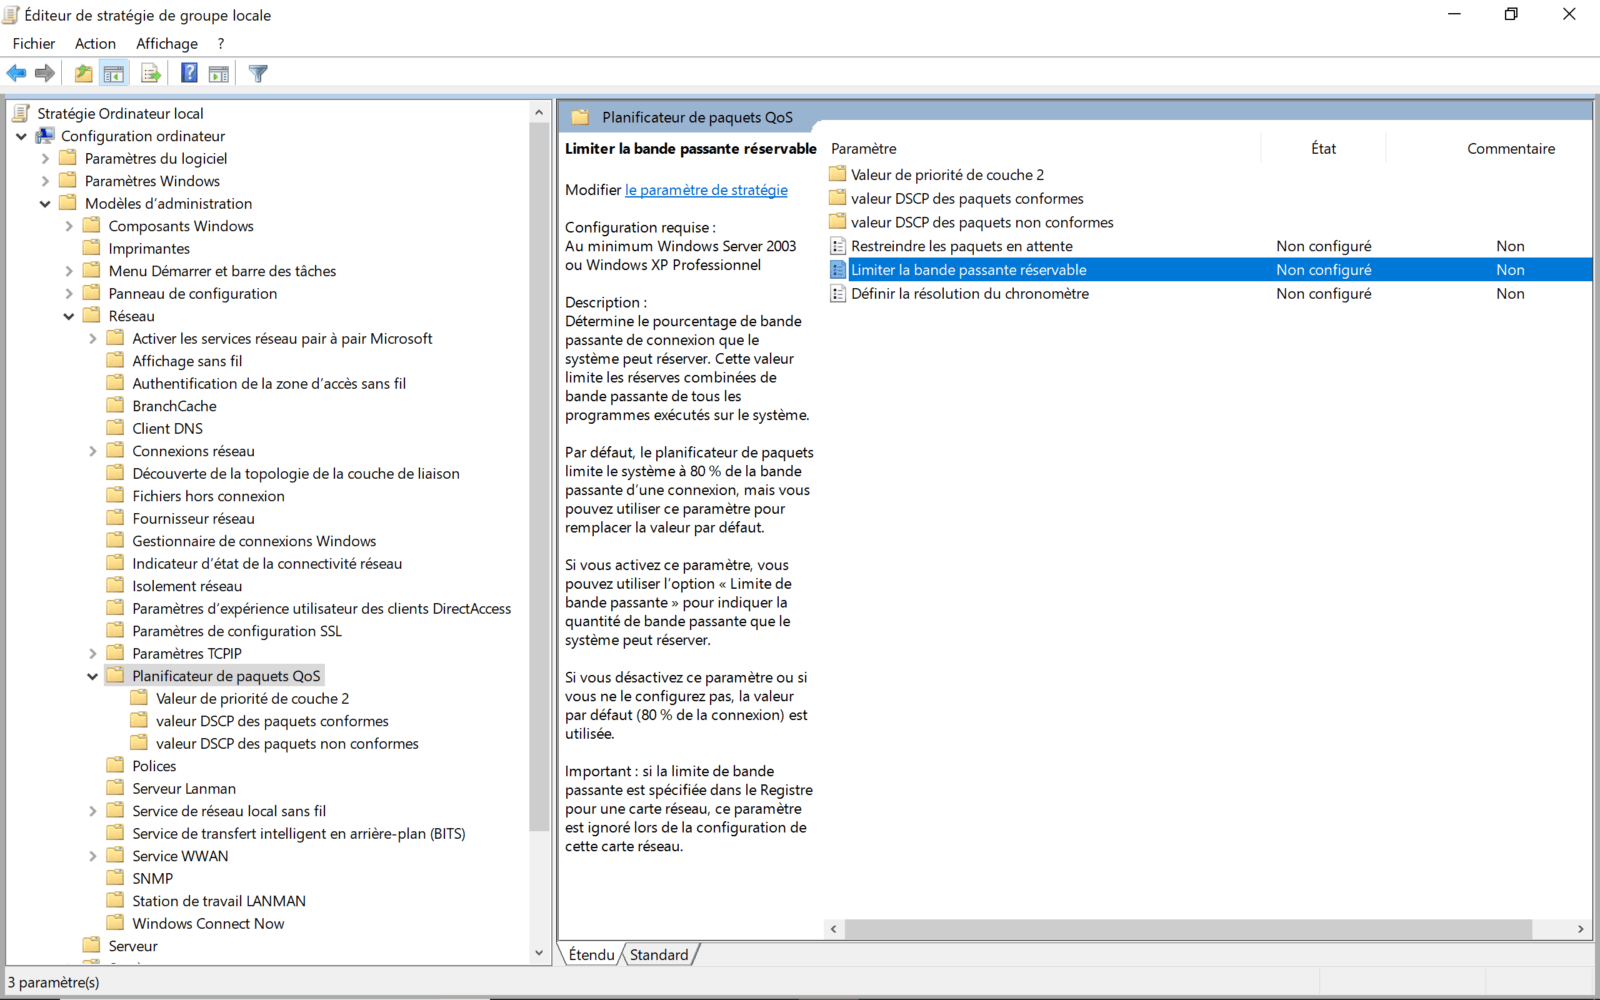Expand the Service WWAN node
Image resolution: width=1600 pixels, height=1000 pixels.
pyautogui.click(x=93, y=856)
